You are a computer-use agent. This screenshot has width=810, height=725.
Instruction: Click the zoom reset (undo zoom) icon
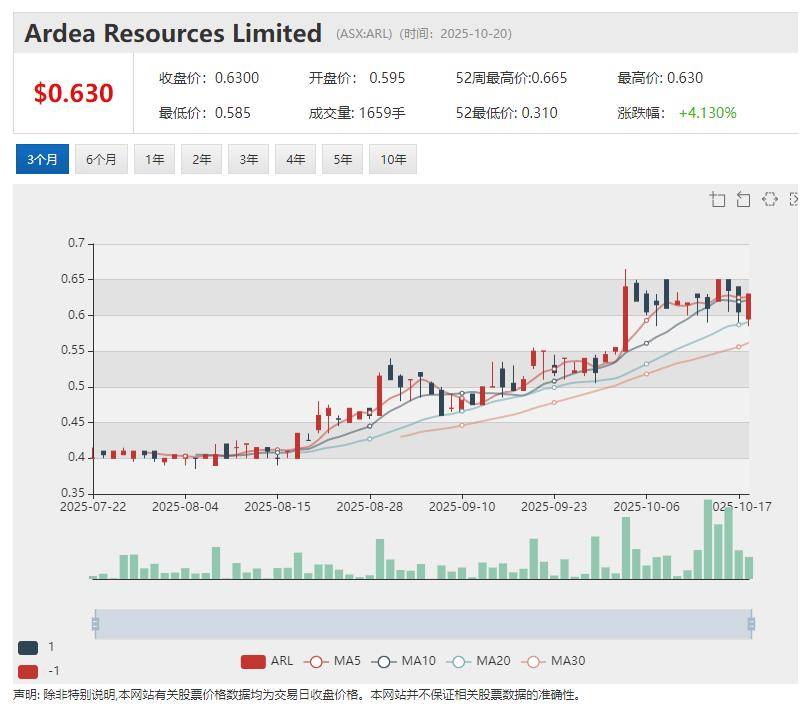tap(743, 199)
